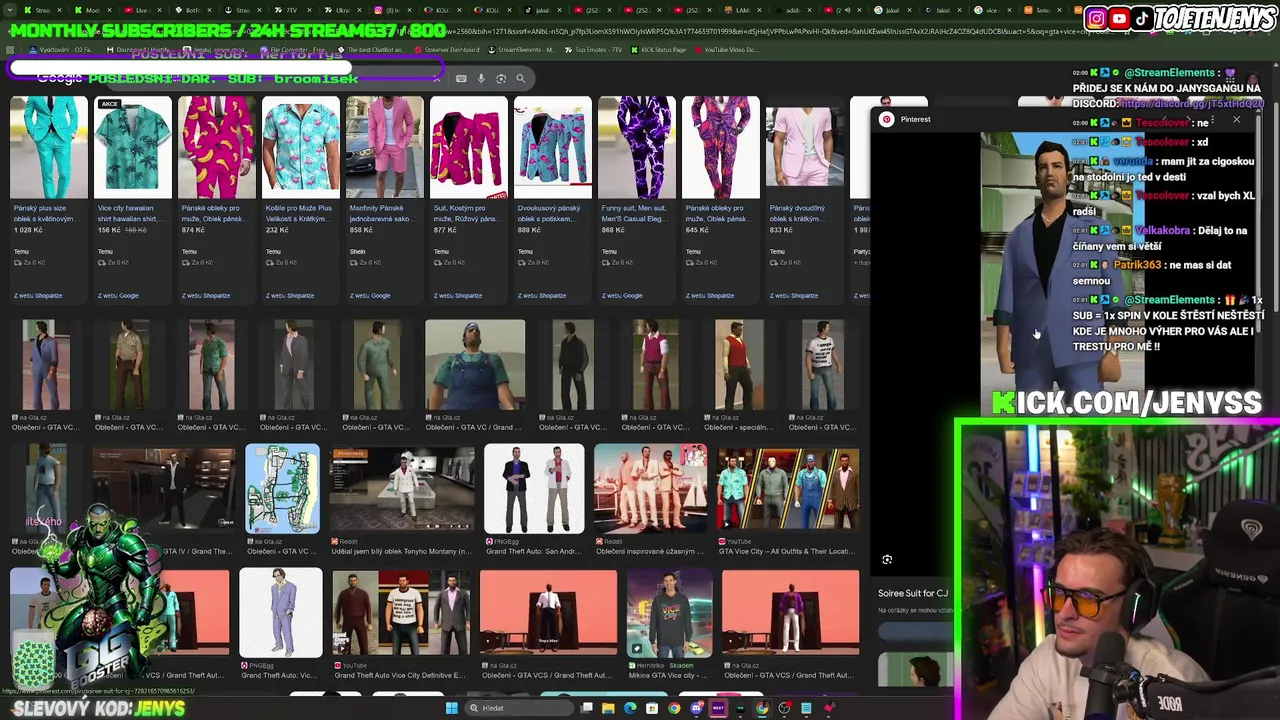Open the Streamer Dashboard bookmark

(x=447, y=49)
